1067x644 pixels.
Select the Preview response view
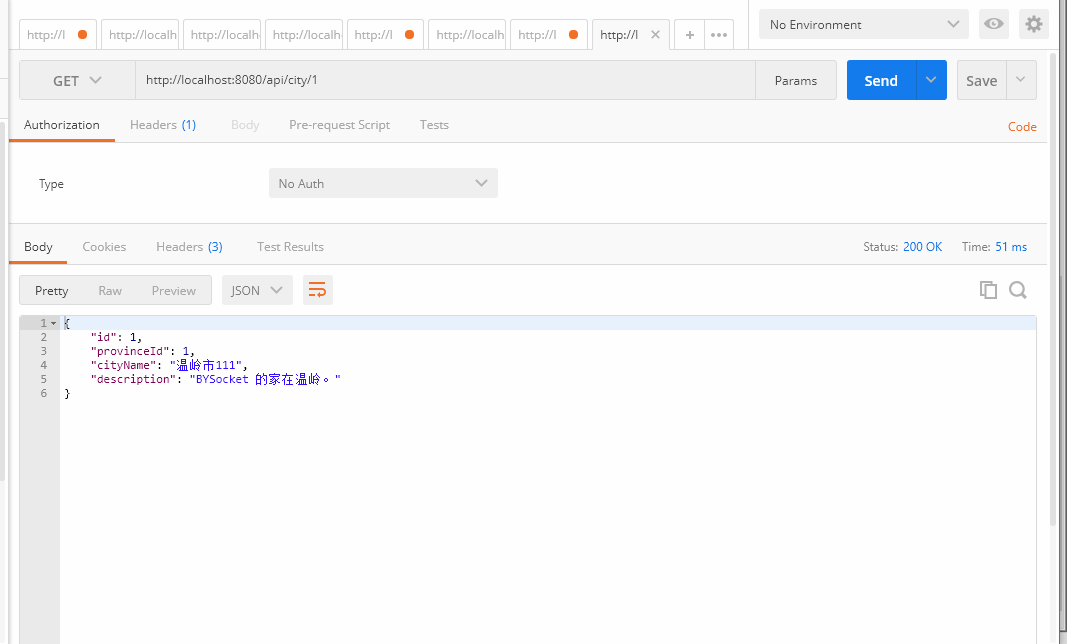174,291
